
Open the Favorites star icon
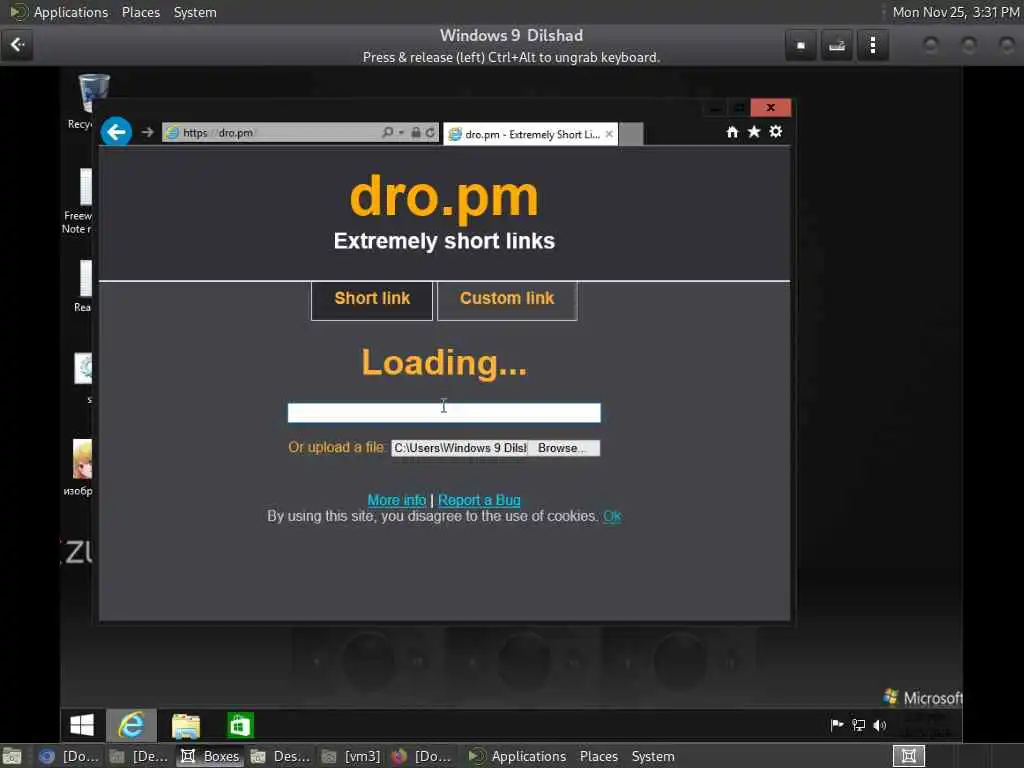(x=754, y=132)
